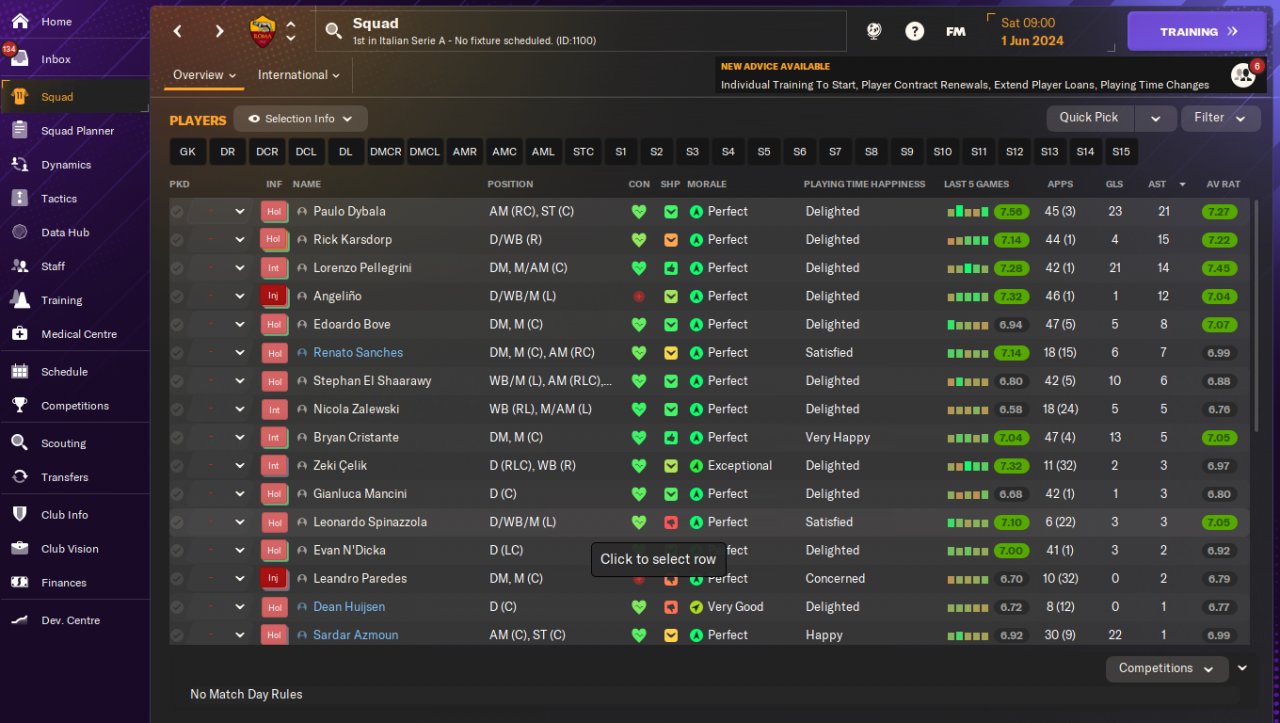Open the help question mark icon

pyautogui.click(x=914, y=31)
